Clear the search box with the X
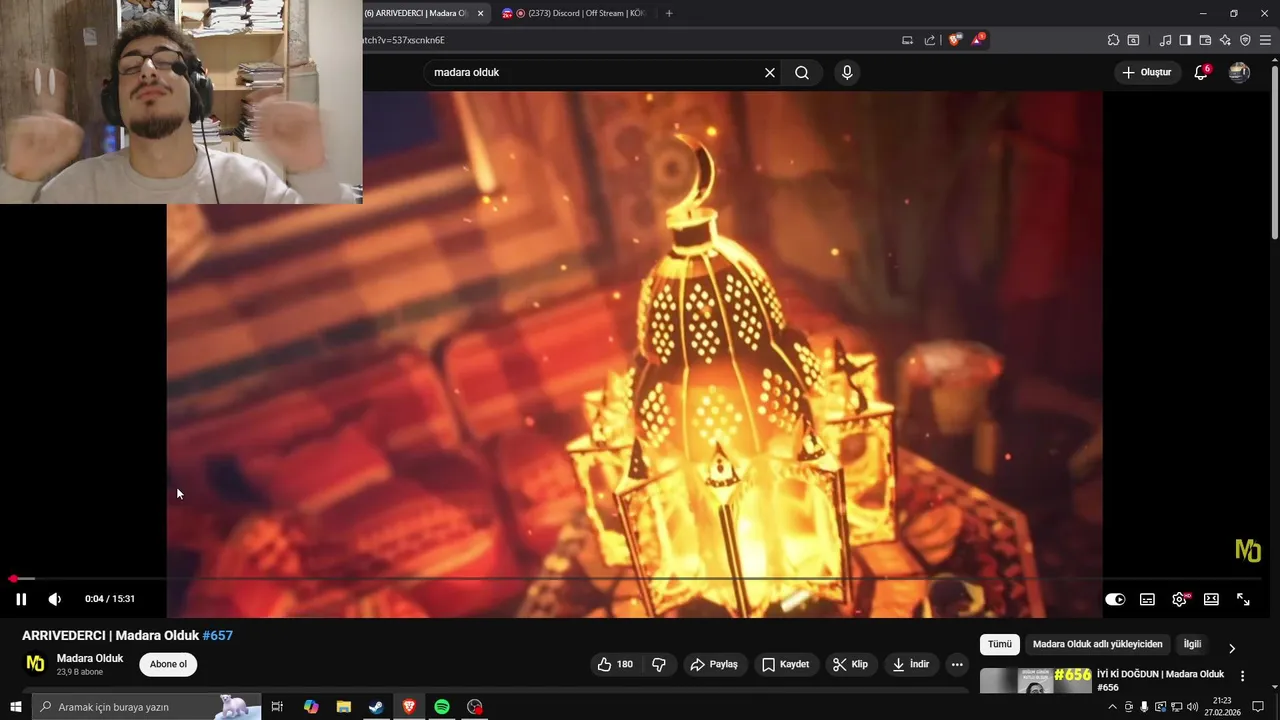 (770, 72)
